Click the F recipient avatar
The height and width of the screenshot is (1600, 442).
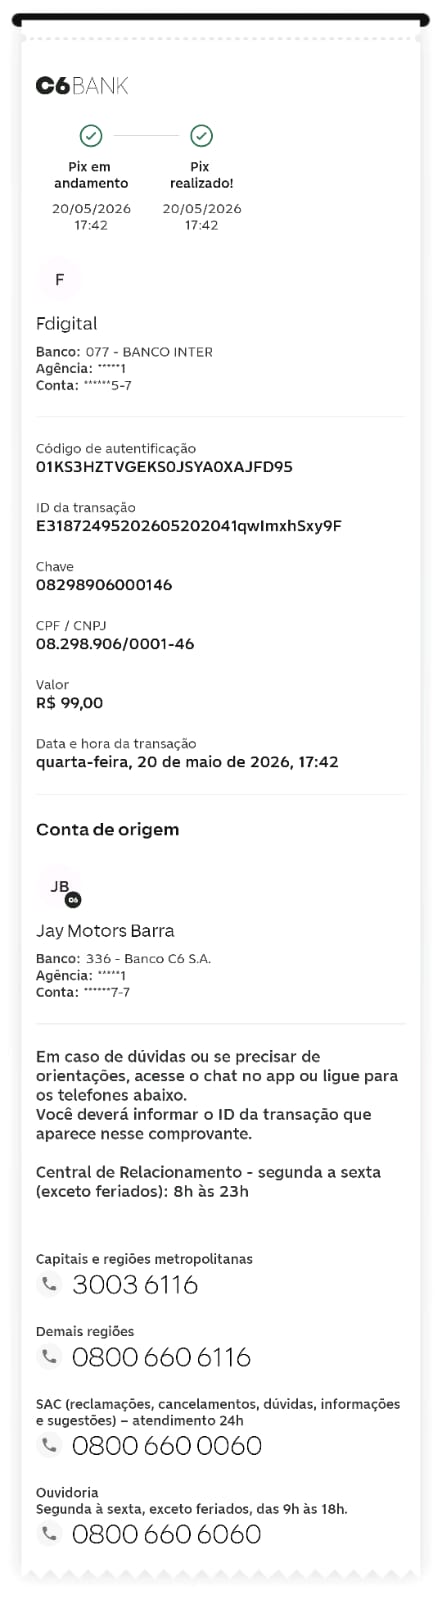point(60,280)
